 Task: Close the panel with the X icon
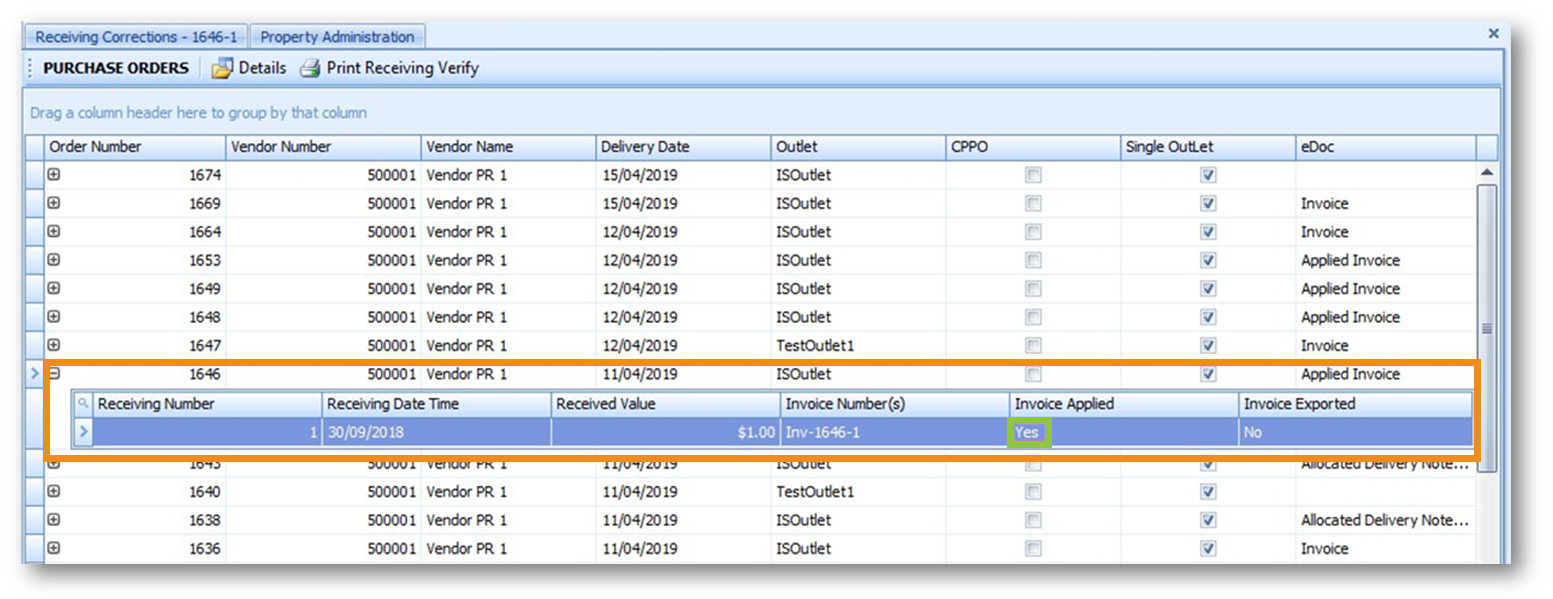pyautogui.click(x=1493, y=33)
